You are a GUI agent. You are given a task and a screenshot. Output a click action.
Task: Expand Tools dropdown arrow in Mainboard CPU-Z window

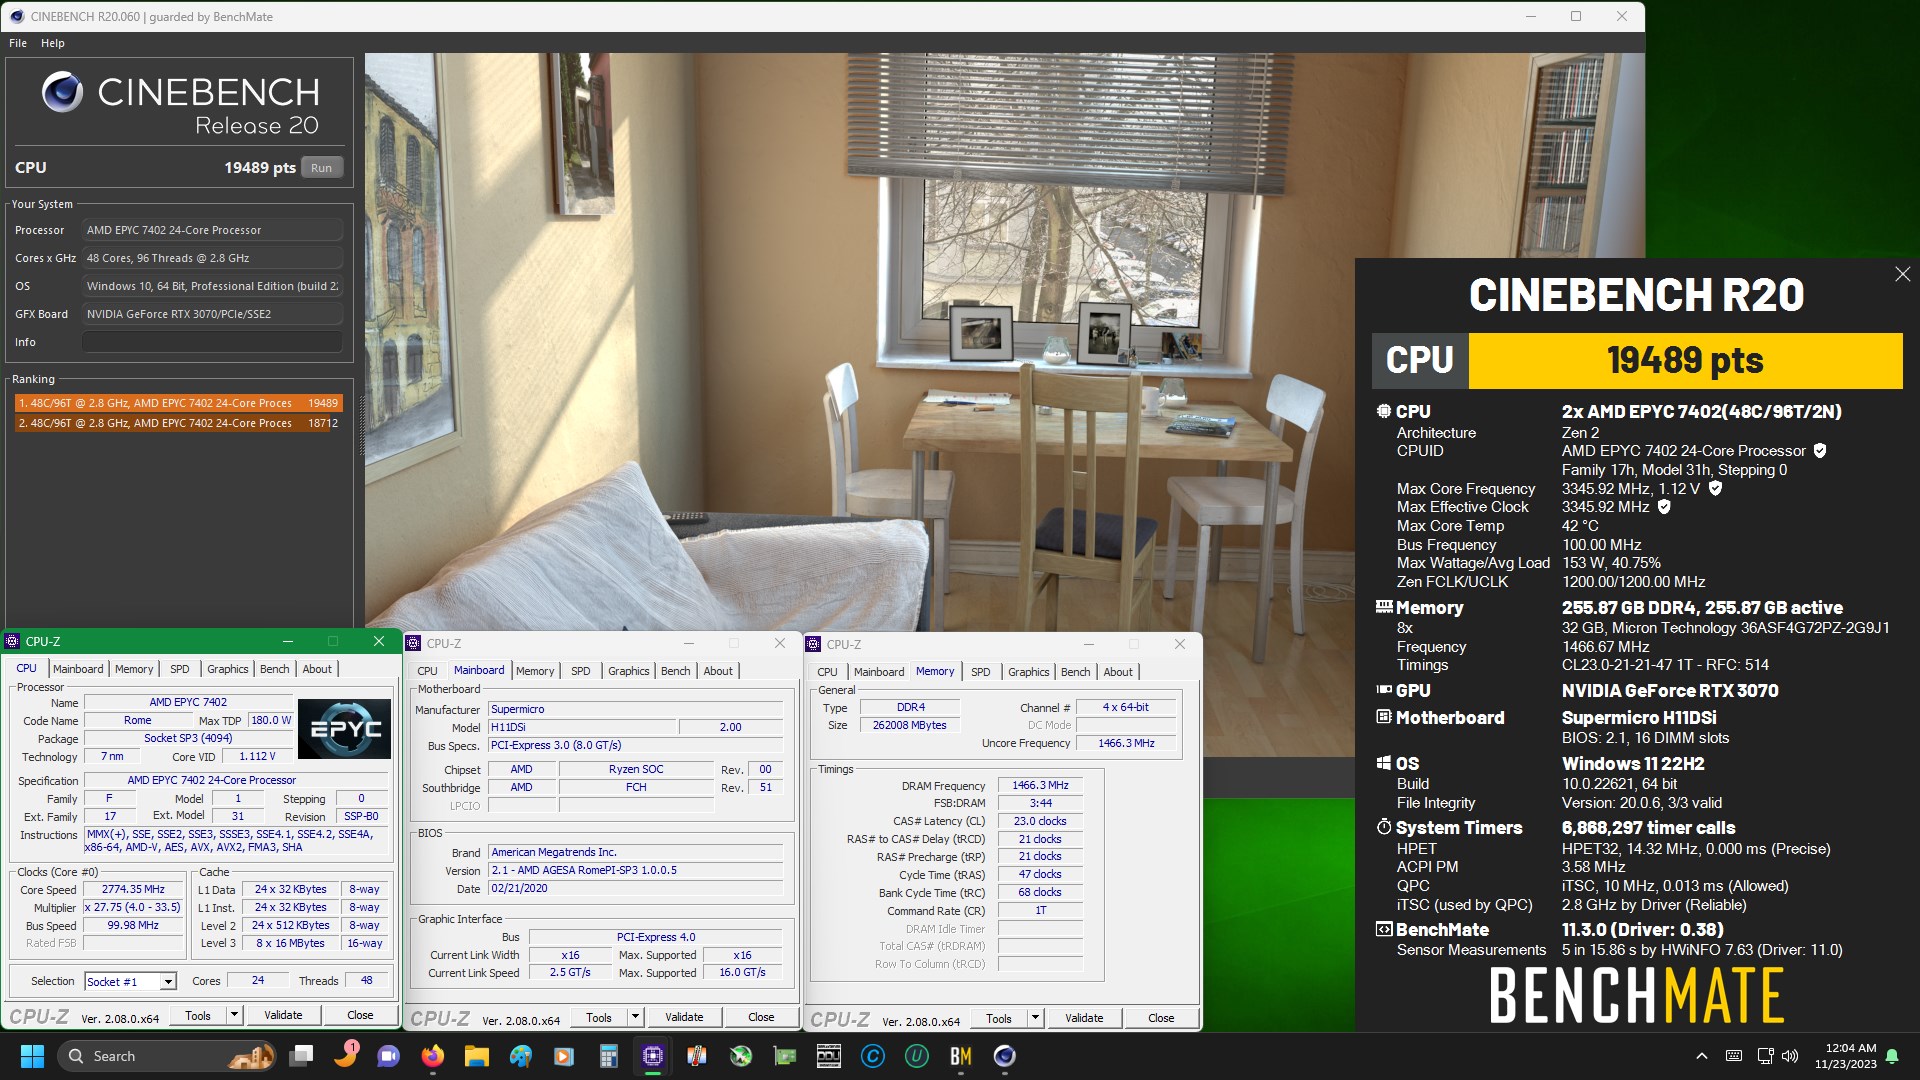(635, 1017)
